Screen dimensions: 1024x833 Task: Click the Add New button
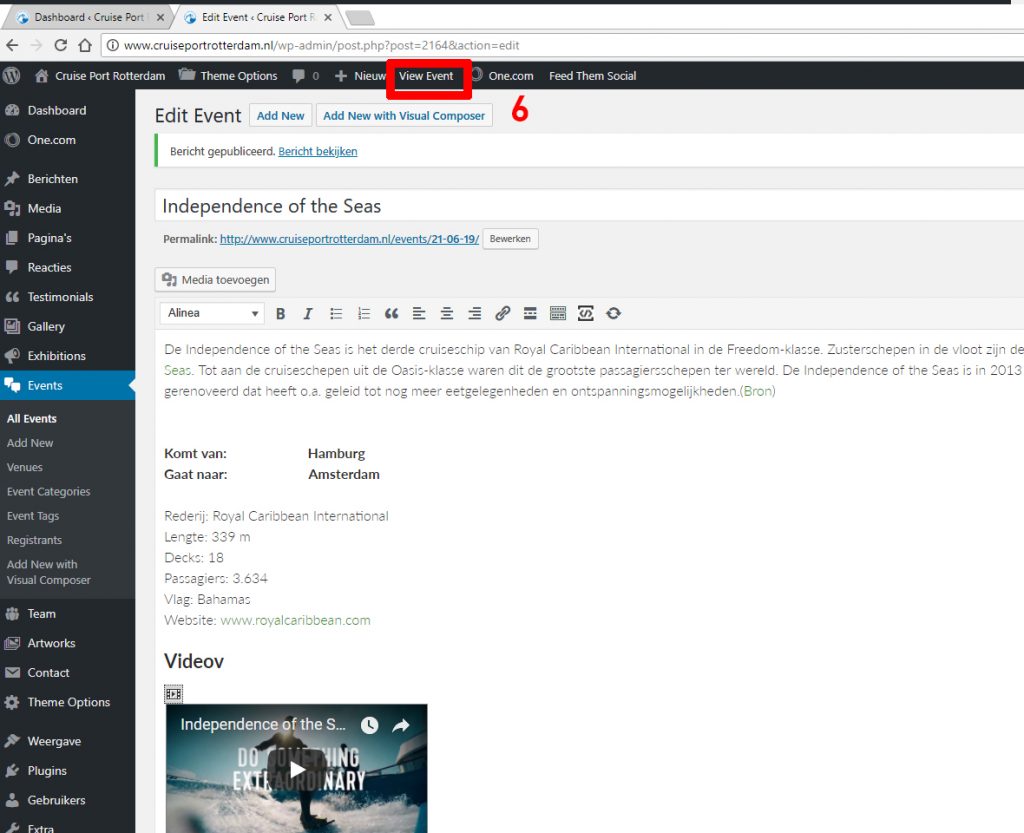[x=280, y=116]
